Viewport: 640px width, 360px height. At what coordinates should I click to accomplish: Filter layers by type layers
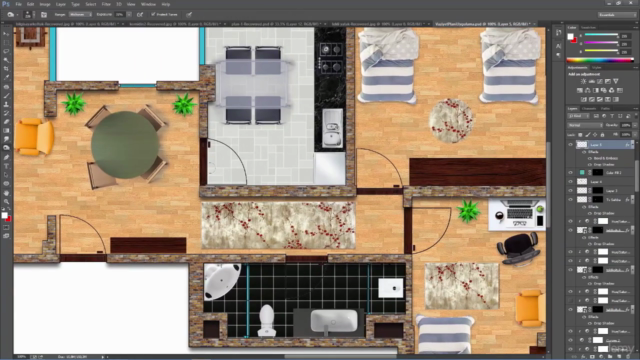pos(611,116)
